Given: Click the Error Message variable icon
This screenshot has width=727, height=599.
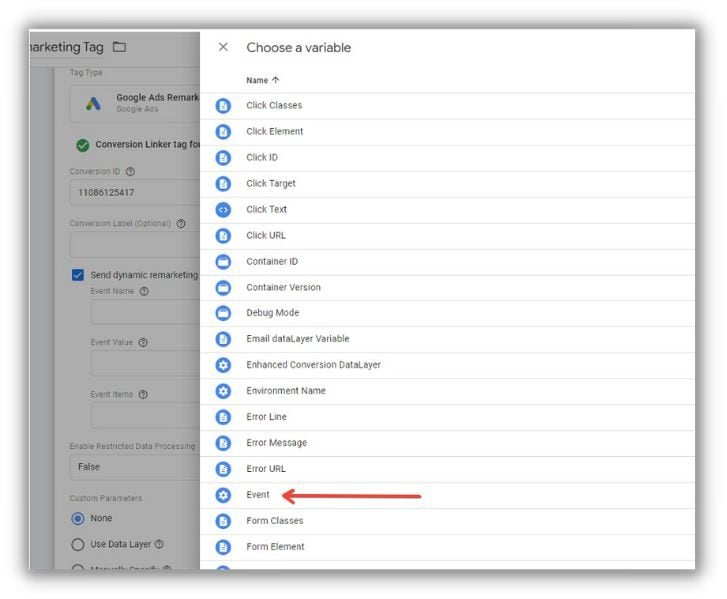Looking at the screenshot, I should [x=223, y=443].
